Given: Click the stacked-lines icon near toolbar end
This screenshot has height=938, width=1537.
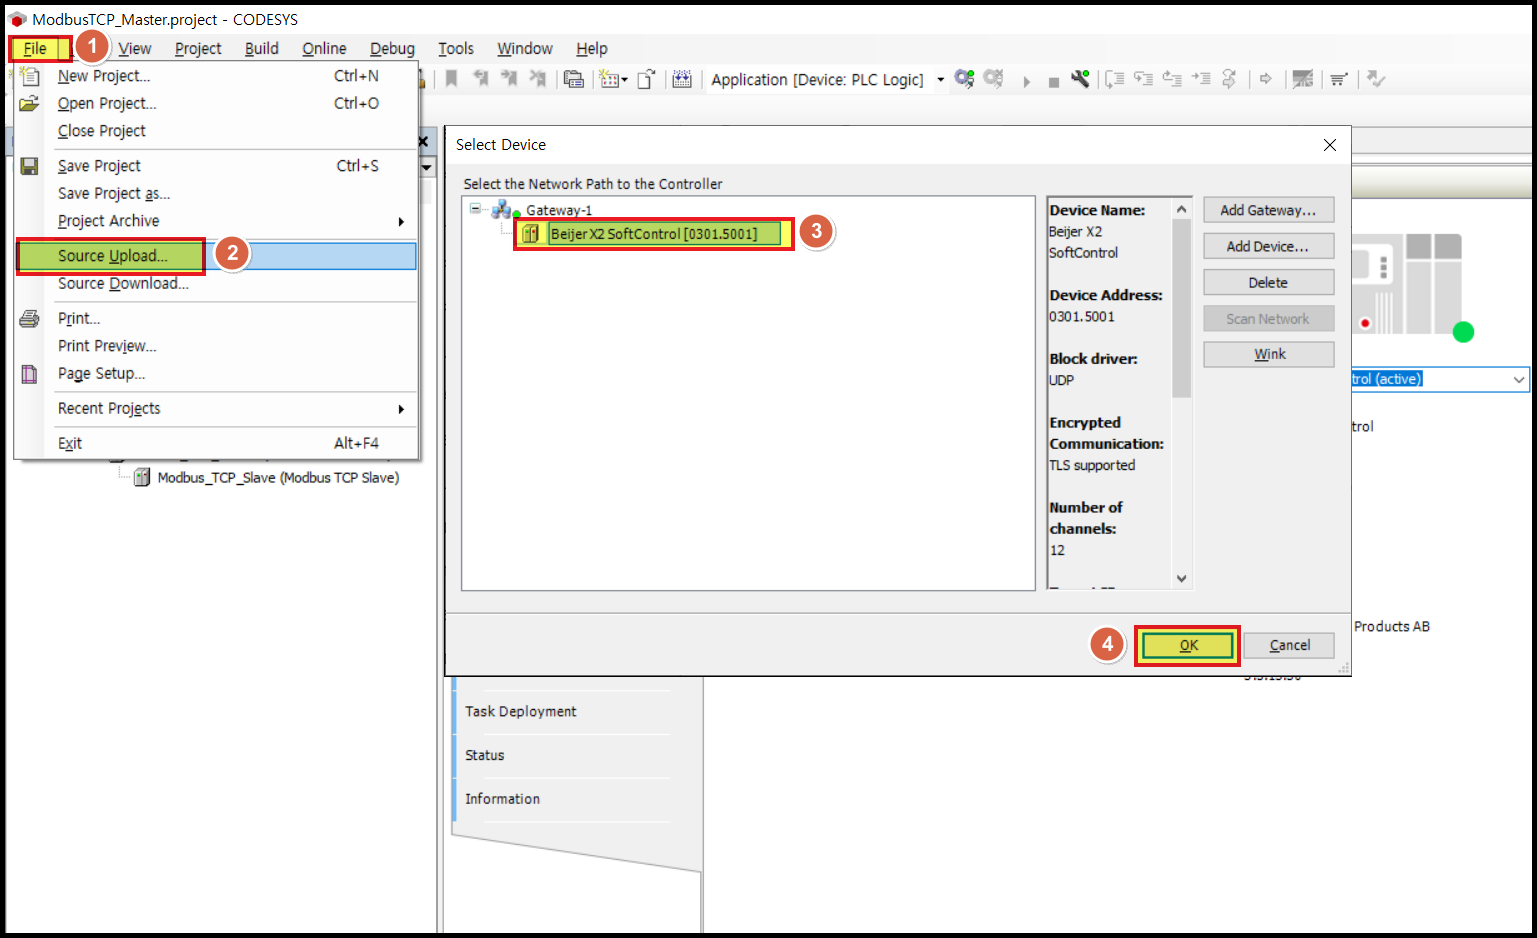Looking at the screenshot, I should pyautogui.click(x=1338, y=79).
